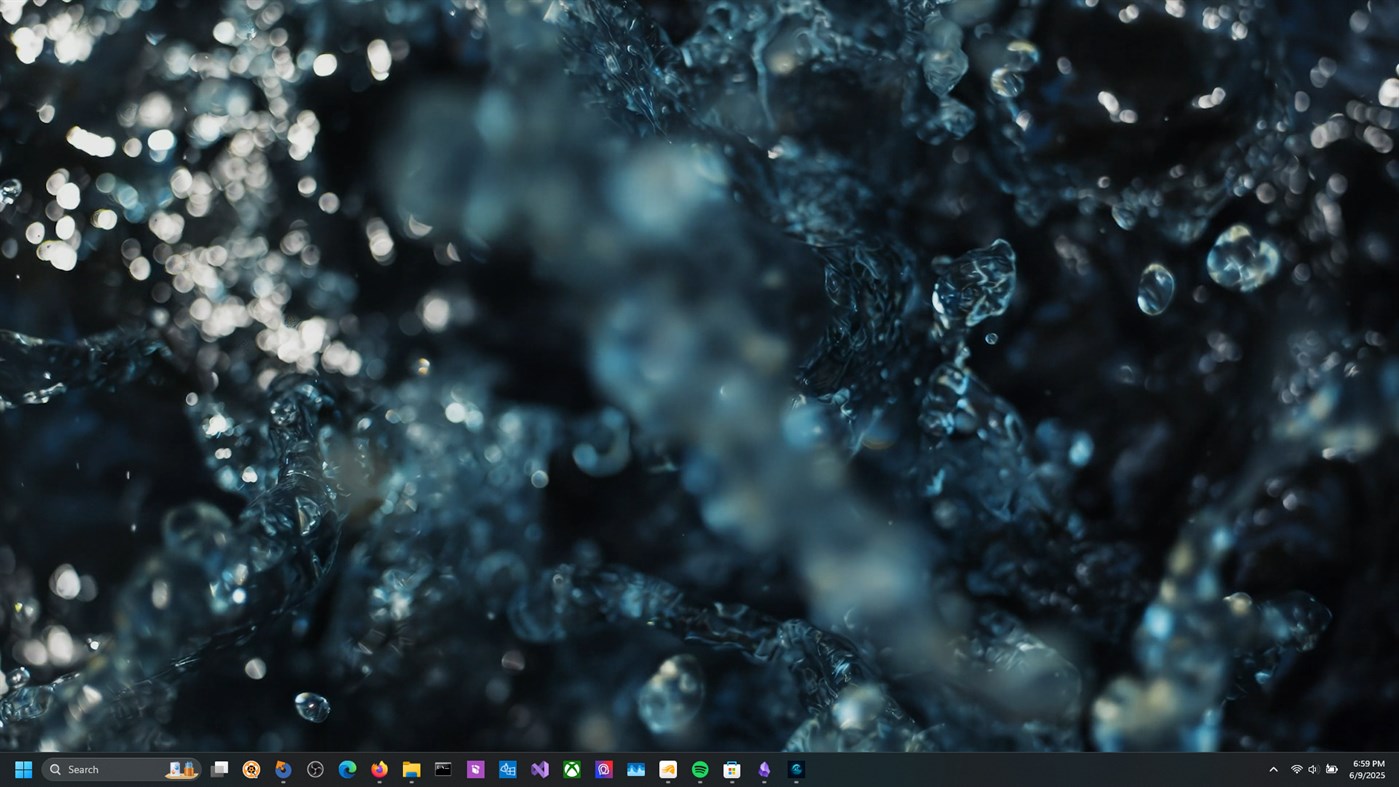Click the taskbar Search box
Image resolution: width=1399 pixels, height=787 pixels.
(x=110, y=769)
